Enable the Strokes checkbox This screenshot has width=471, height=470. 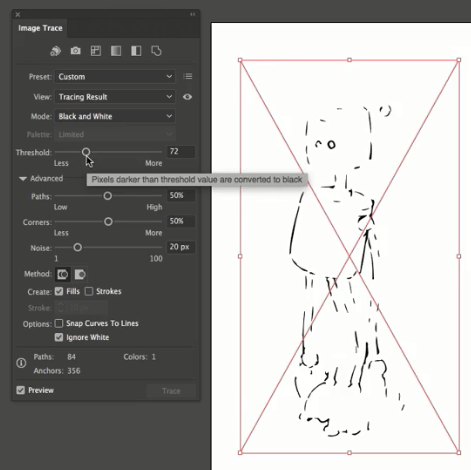[89, 291]
